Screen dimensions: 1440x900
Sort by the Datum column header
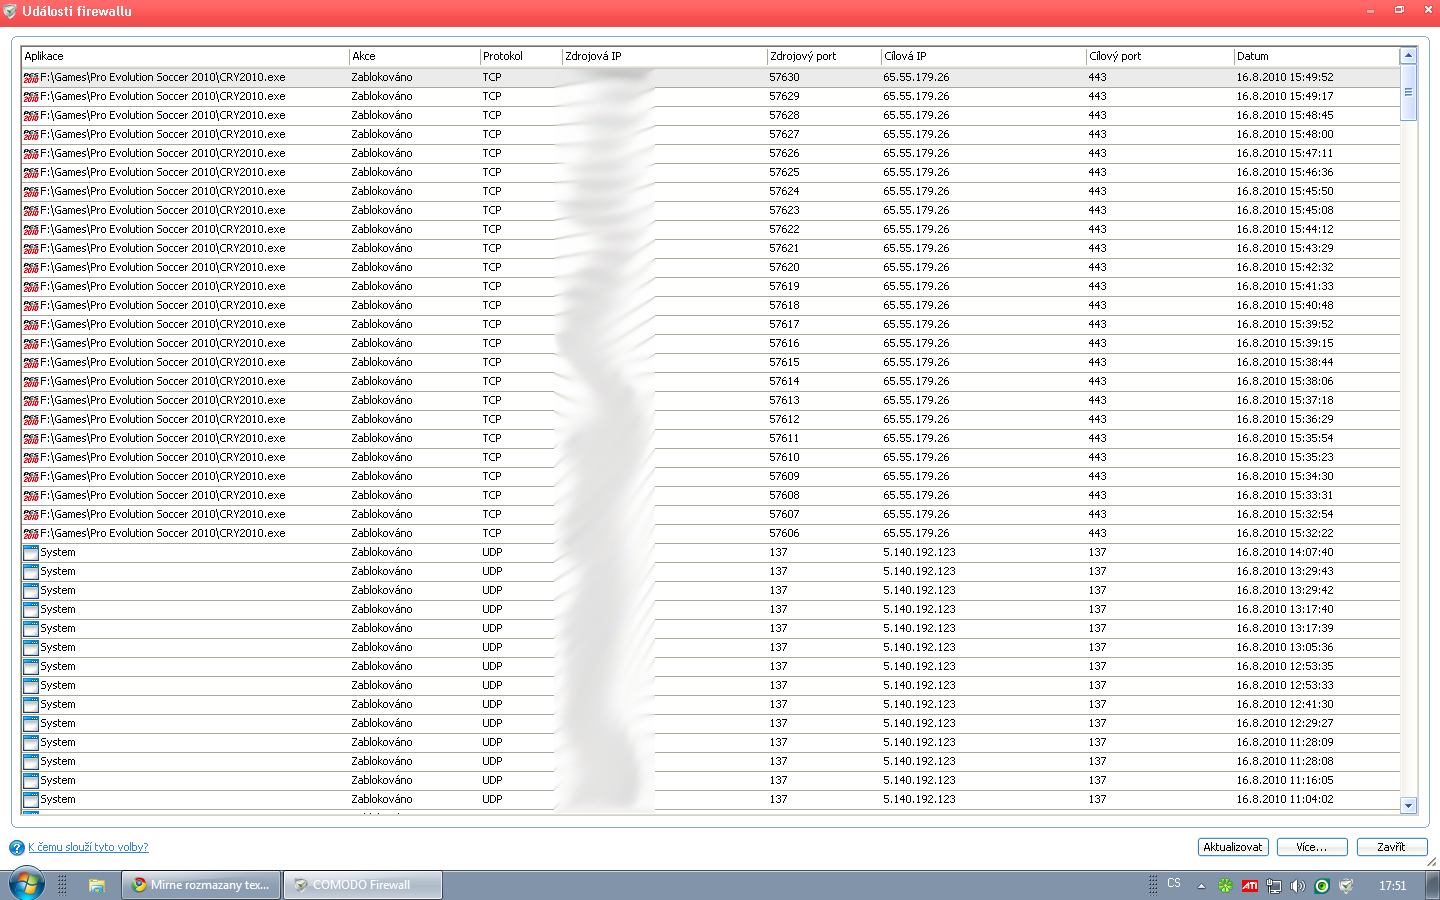point(1316,57)
